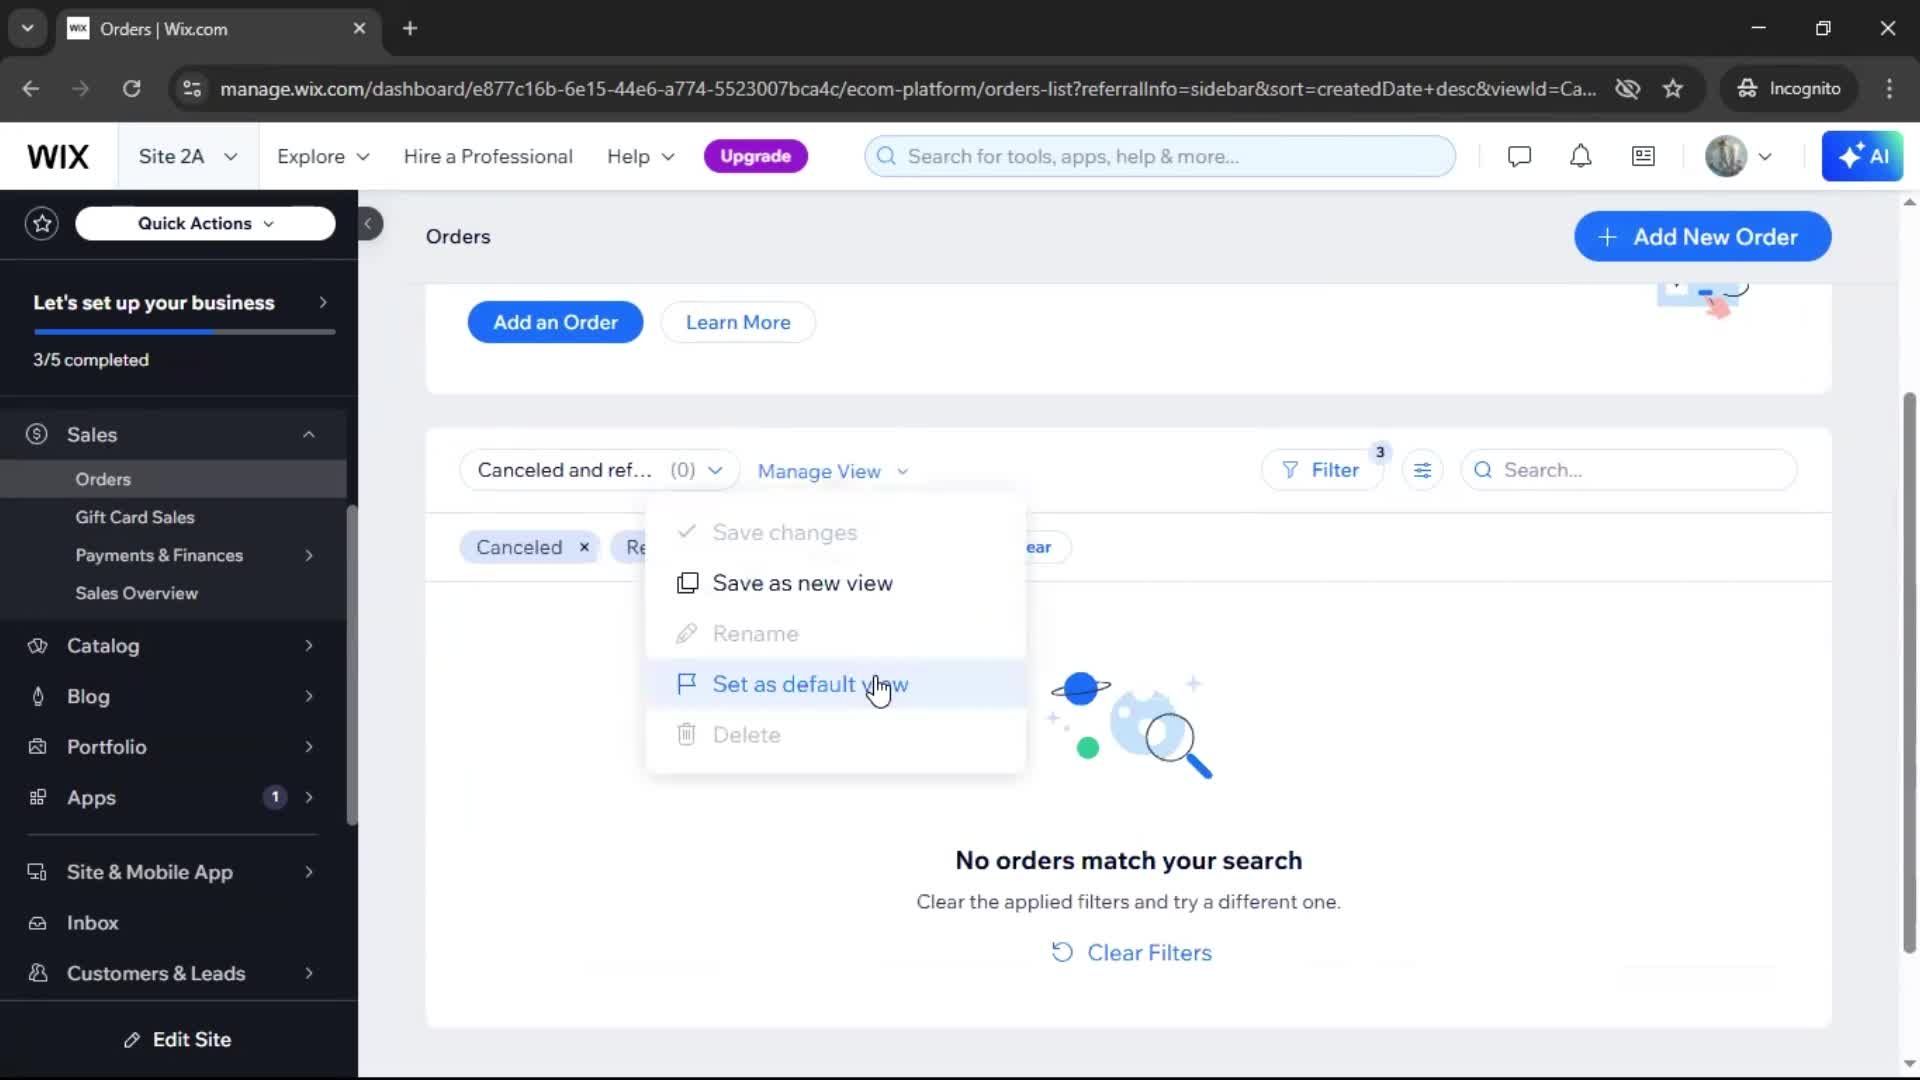The height and width of the screenshot is (1080, 1920).
Task: Reload the page in the browser
Action: [131, 89]
